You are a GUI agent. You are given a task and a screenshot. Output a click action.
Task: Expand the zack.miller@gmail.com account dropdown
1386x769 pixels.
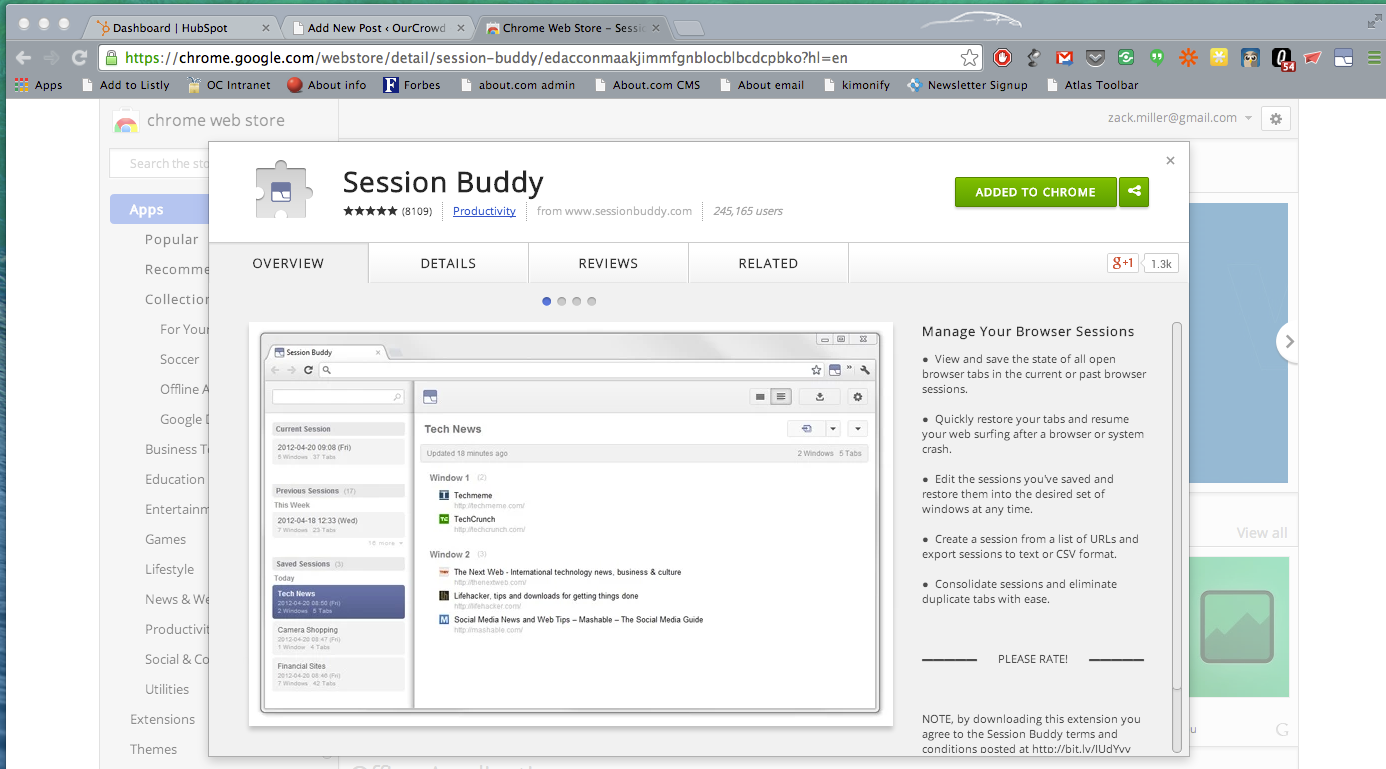point(1179,118)
